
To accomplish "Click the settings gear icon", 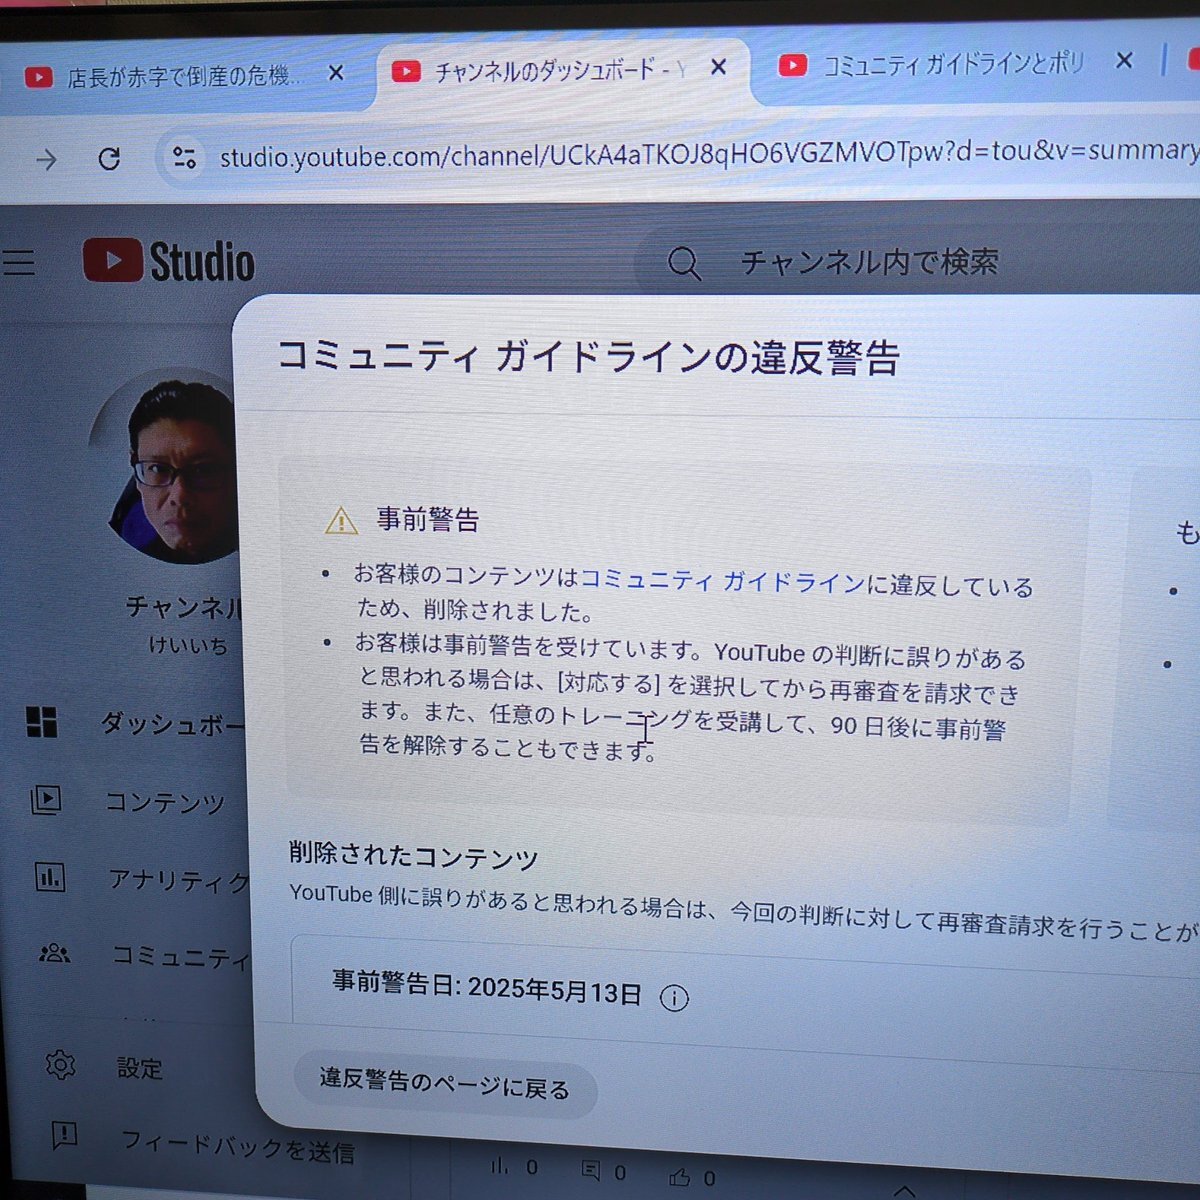I will pos(60,1065).
